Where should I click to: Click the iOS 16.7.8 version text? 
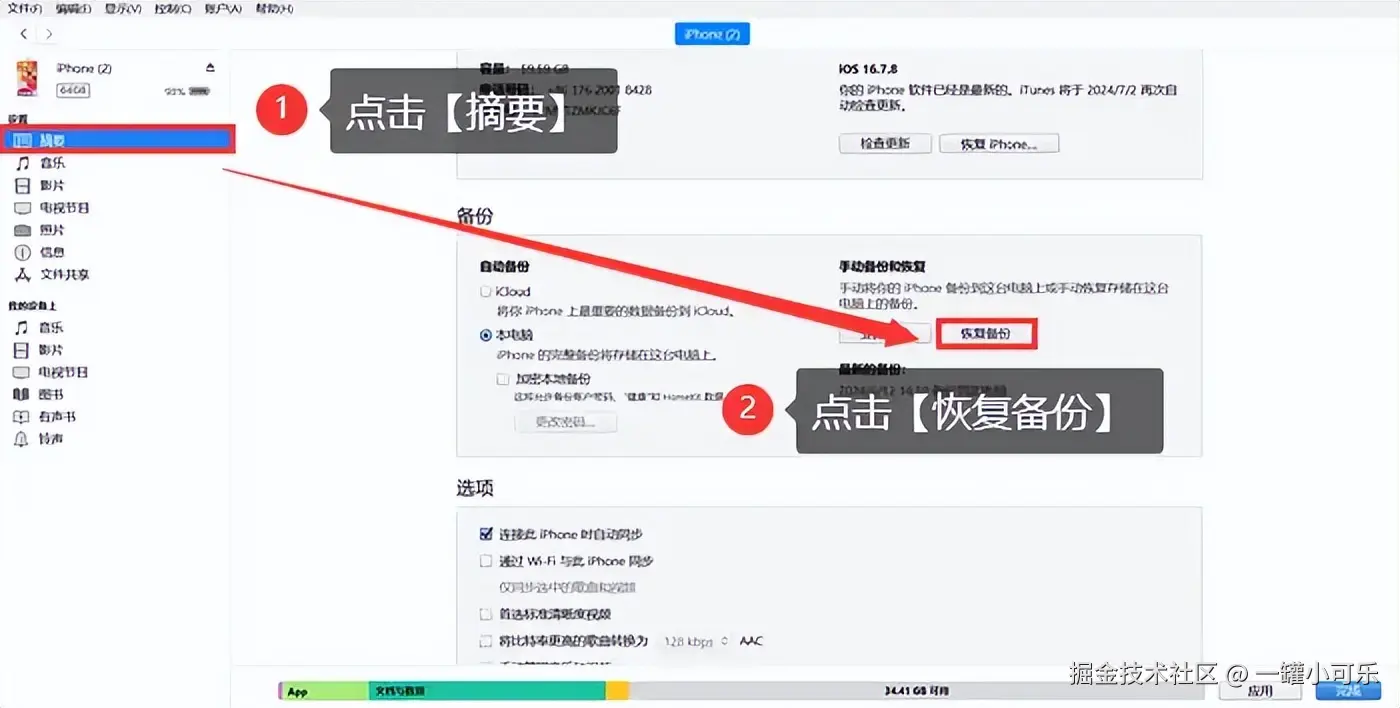coord(869,70)
